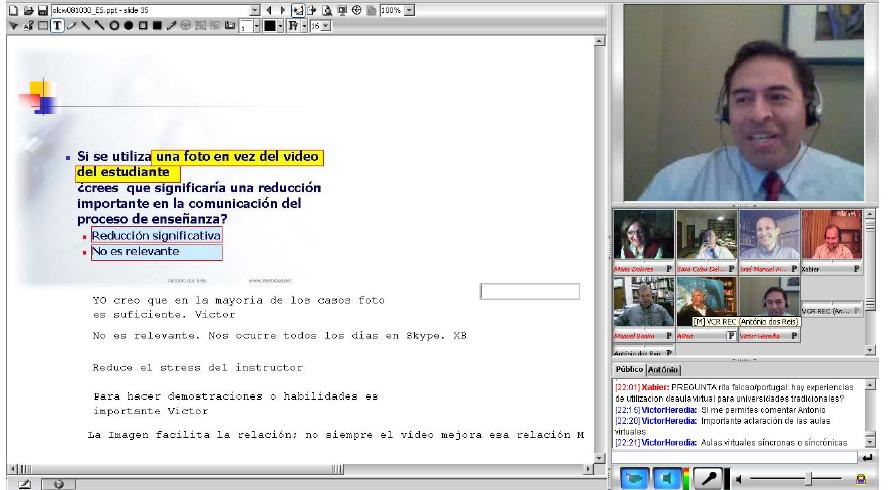Screen dimensions: 889x490
Task: Open the color picker dropdown arrow
Action: click(280, 26)
